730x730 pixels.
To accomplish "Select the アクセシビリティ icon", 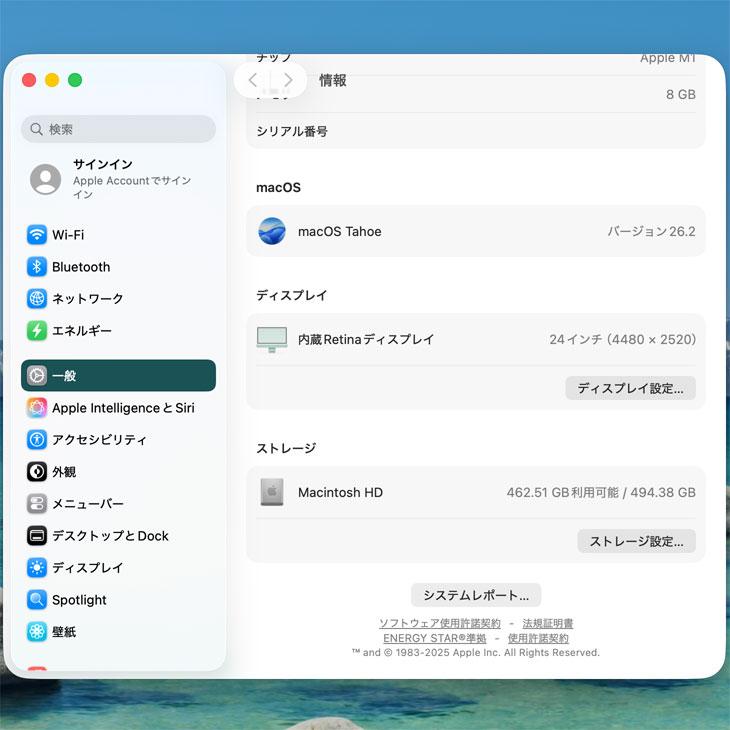I will click(37, 439).
